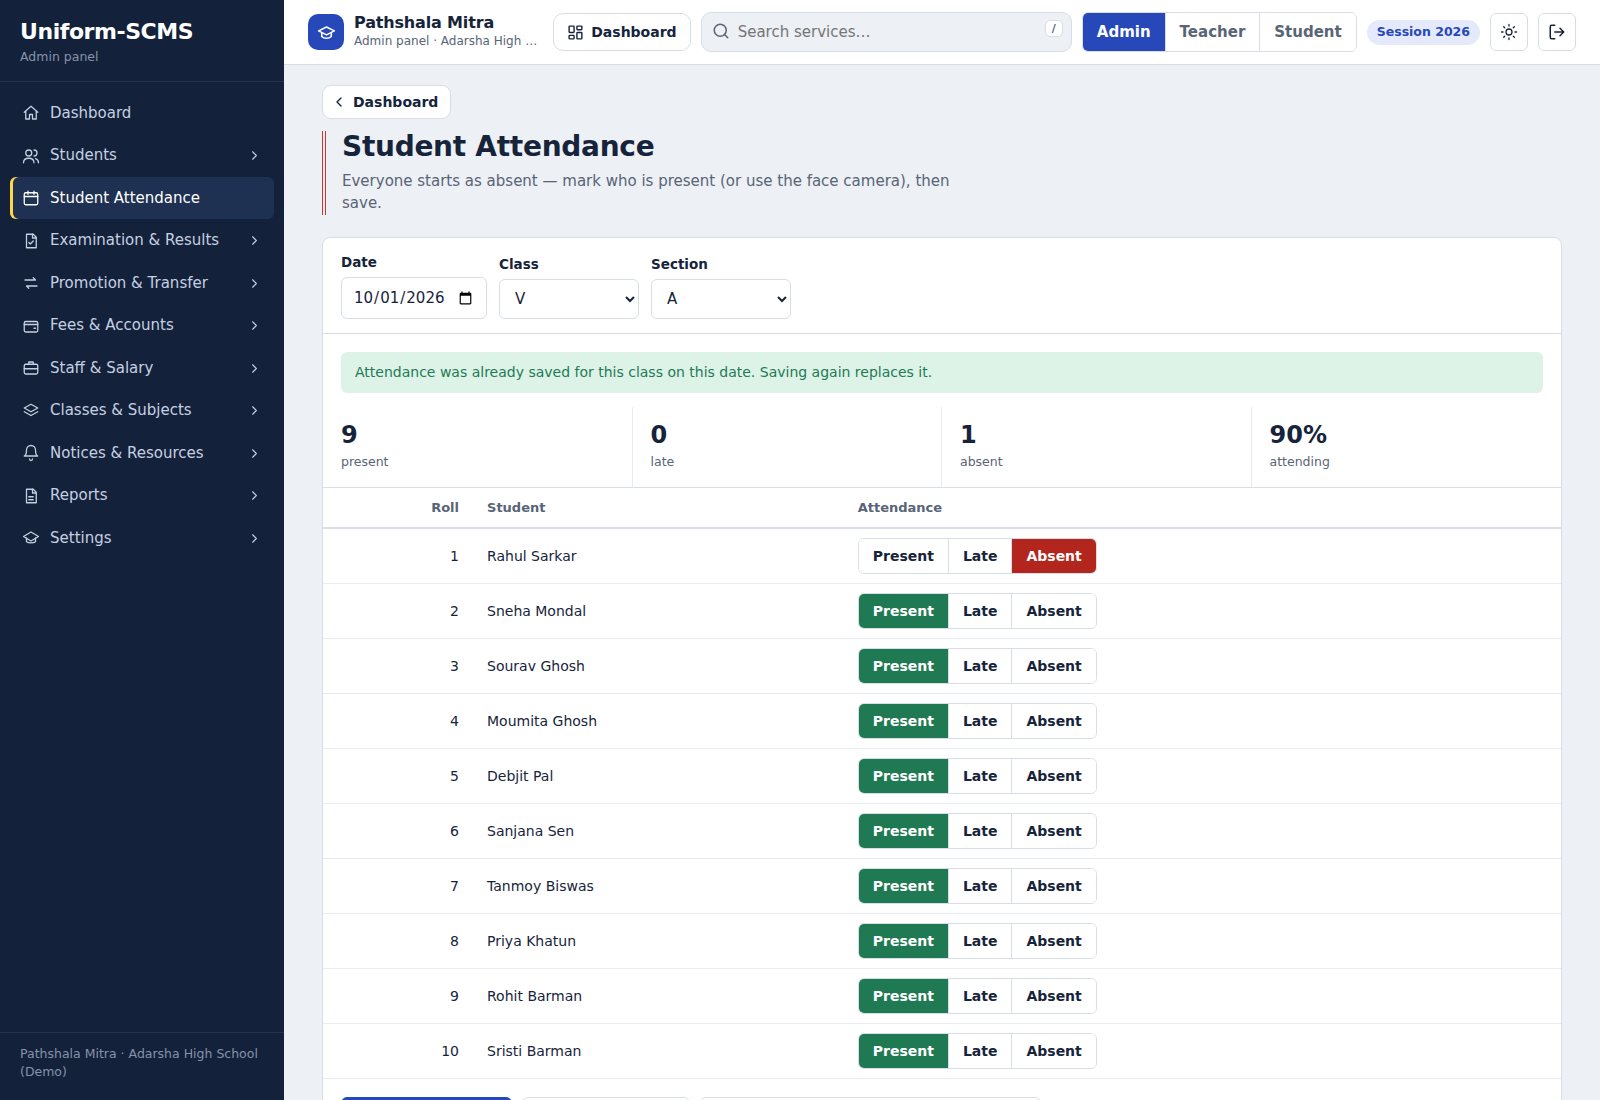The image size is (1600, 1100).
Task: Click the already-saved attendance notice banner
Action: 942,372
